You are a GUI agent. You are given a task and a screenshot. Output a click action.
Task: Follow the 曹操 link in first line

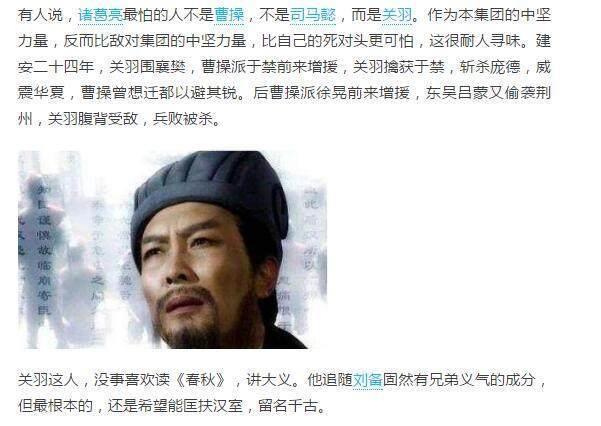[x=229, y=15]
